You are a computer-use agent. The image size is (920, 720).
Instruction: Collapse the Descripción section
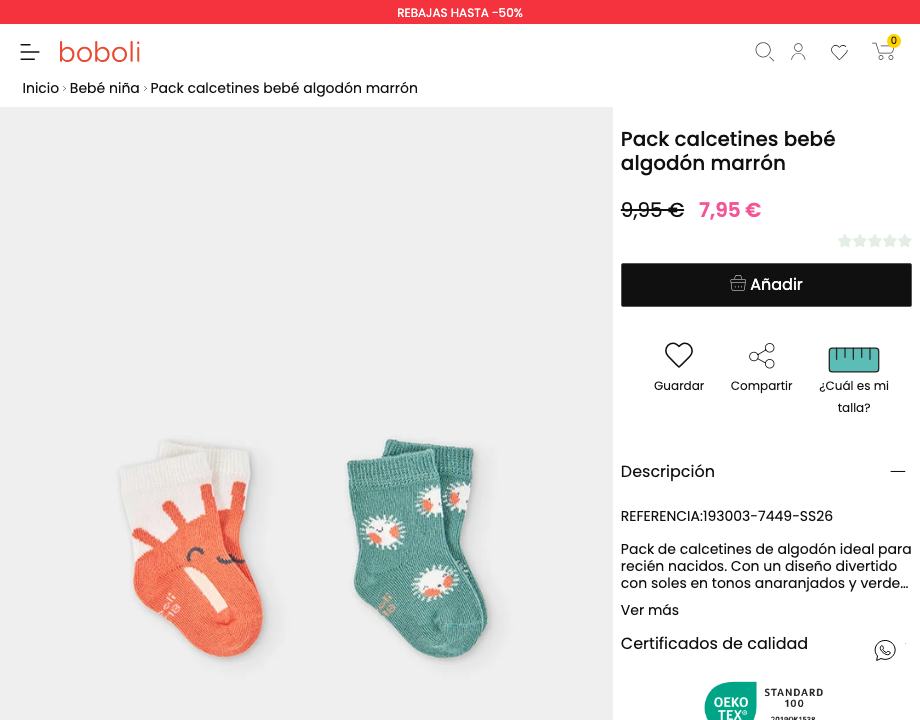click(898, 471)
